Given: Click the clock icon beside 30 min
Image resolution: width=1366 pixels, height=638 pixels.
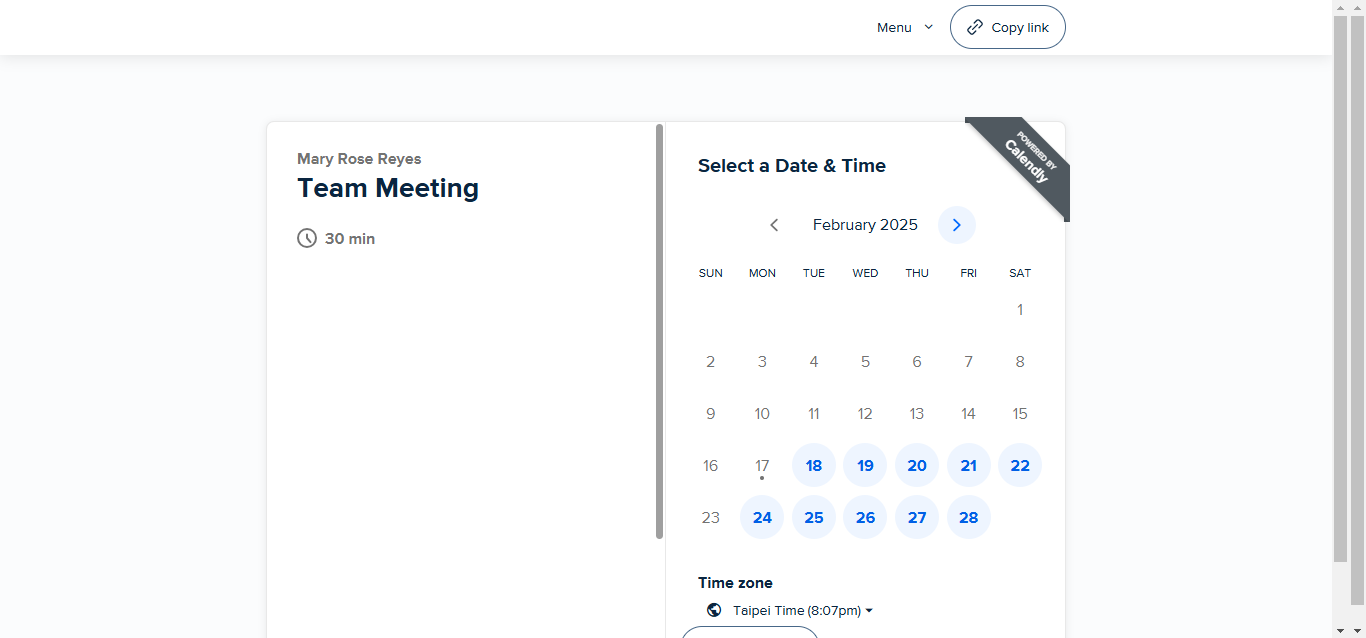Looking at the screenshot, I should 307,238.
